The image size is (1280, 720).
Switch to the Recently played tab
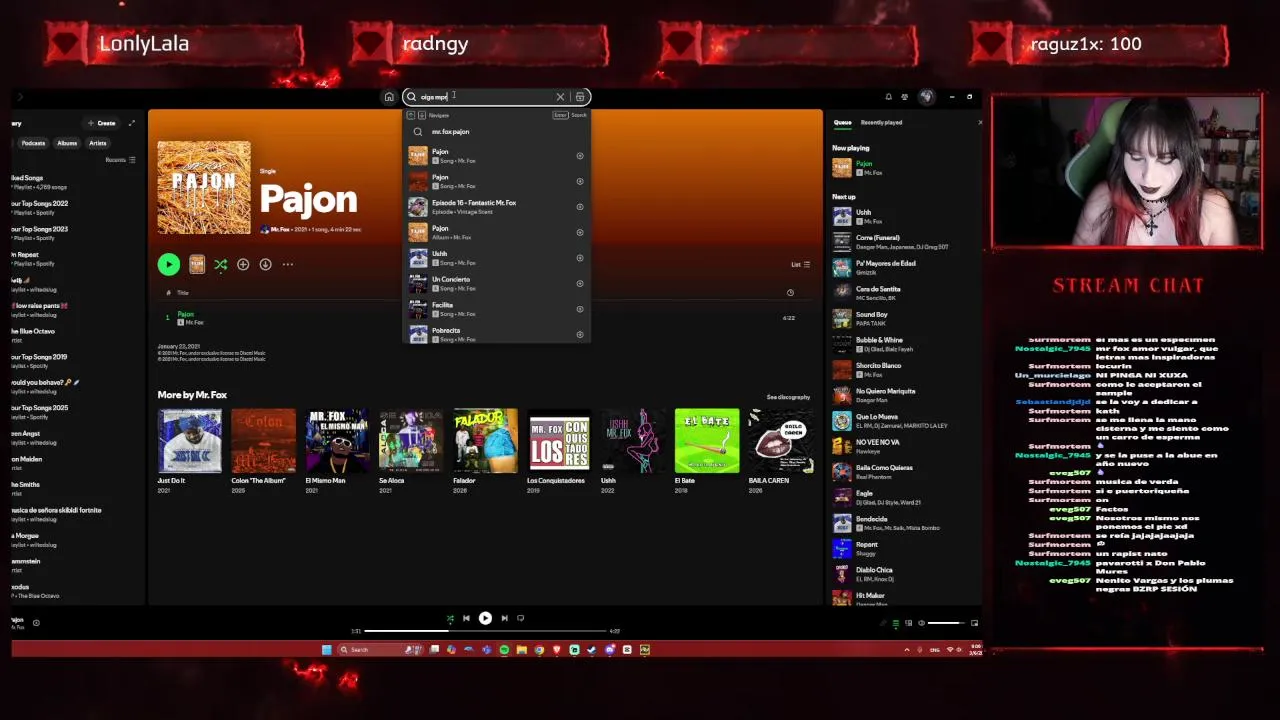point(881,123)
